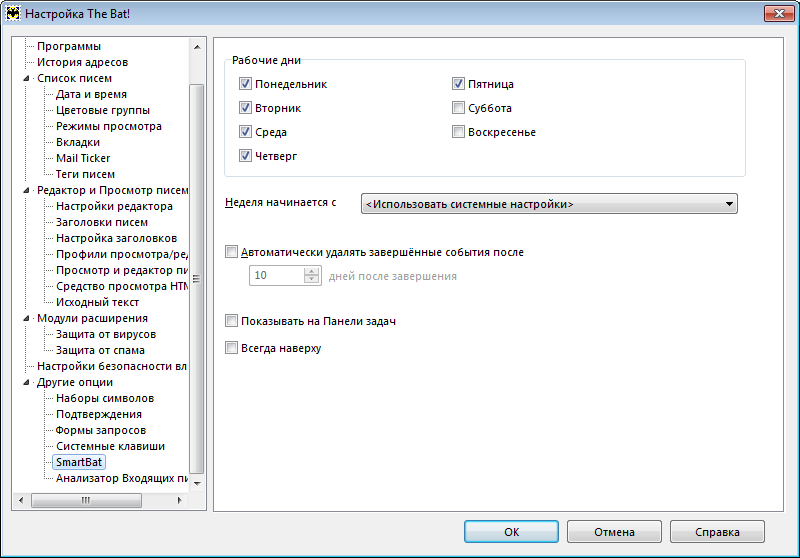Click tree scrollbar down arrow
This screenshot has width=800, height=558.
(197, 484)
